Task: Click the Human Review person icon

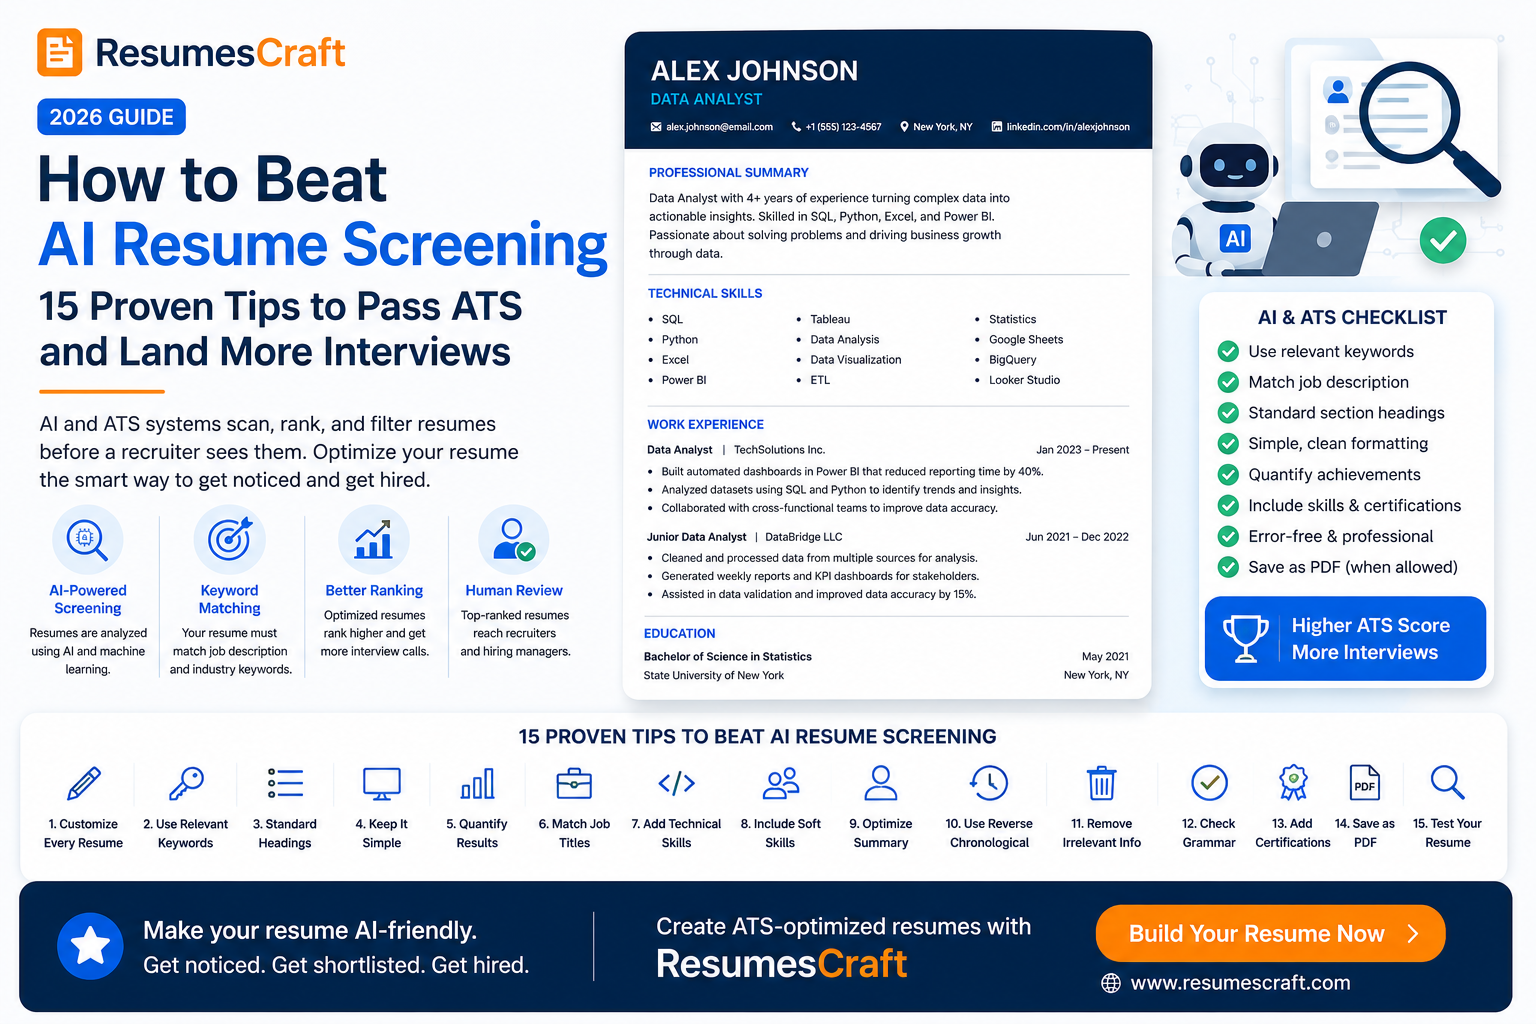Action: coord(514,539)
